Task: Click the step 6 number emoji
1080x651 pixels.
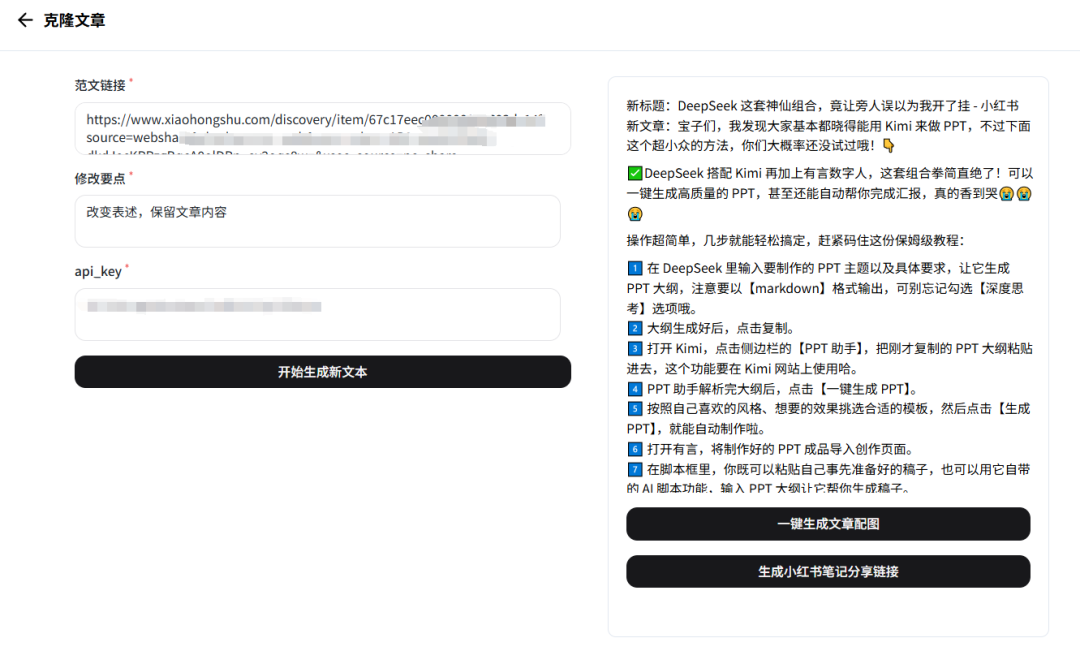Action: point(634,449)
